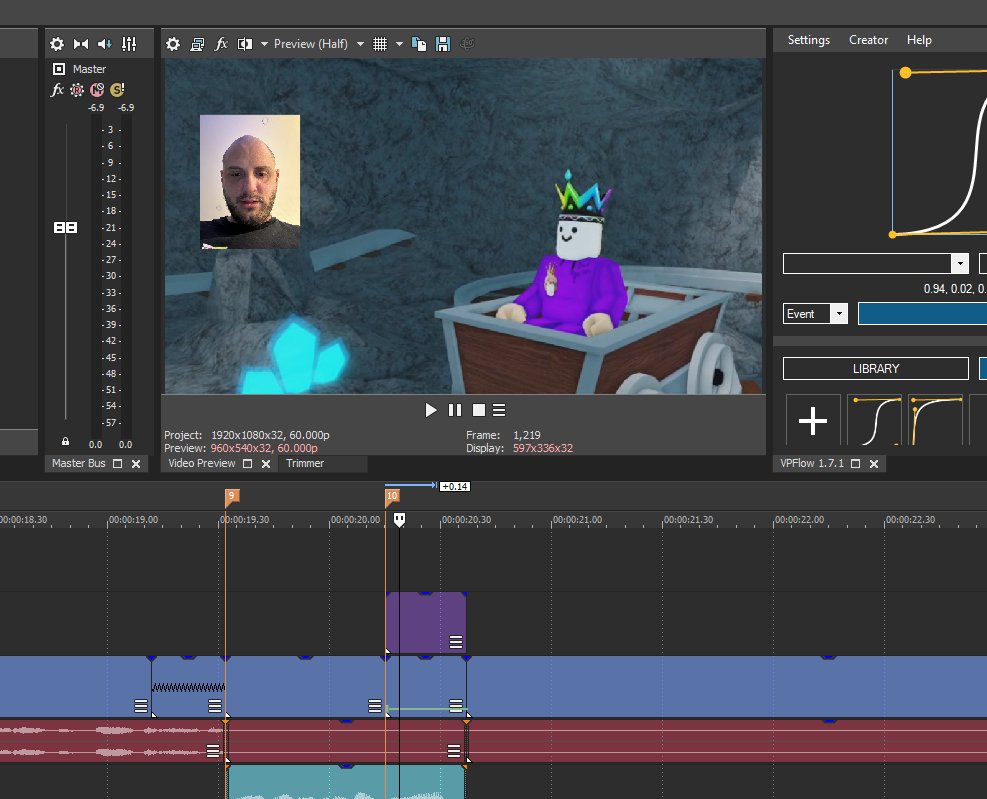Click the +0.14 loop region label
Screen dimensions: 987x799
coord(454,486)
